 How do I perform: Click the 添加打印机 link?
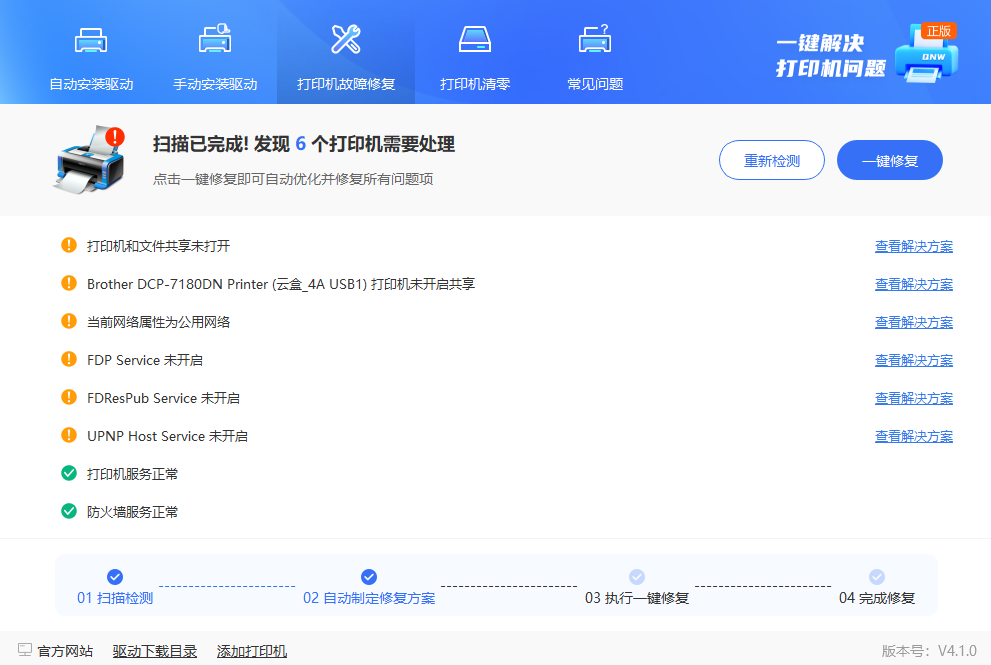[252, 651]
